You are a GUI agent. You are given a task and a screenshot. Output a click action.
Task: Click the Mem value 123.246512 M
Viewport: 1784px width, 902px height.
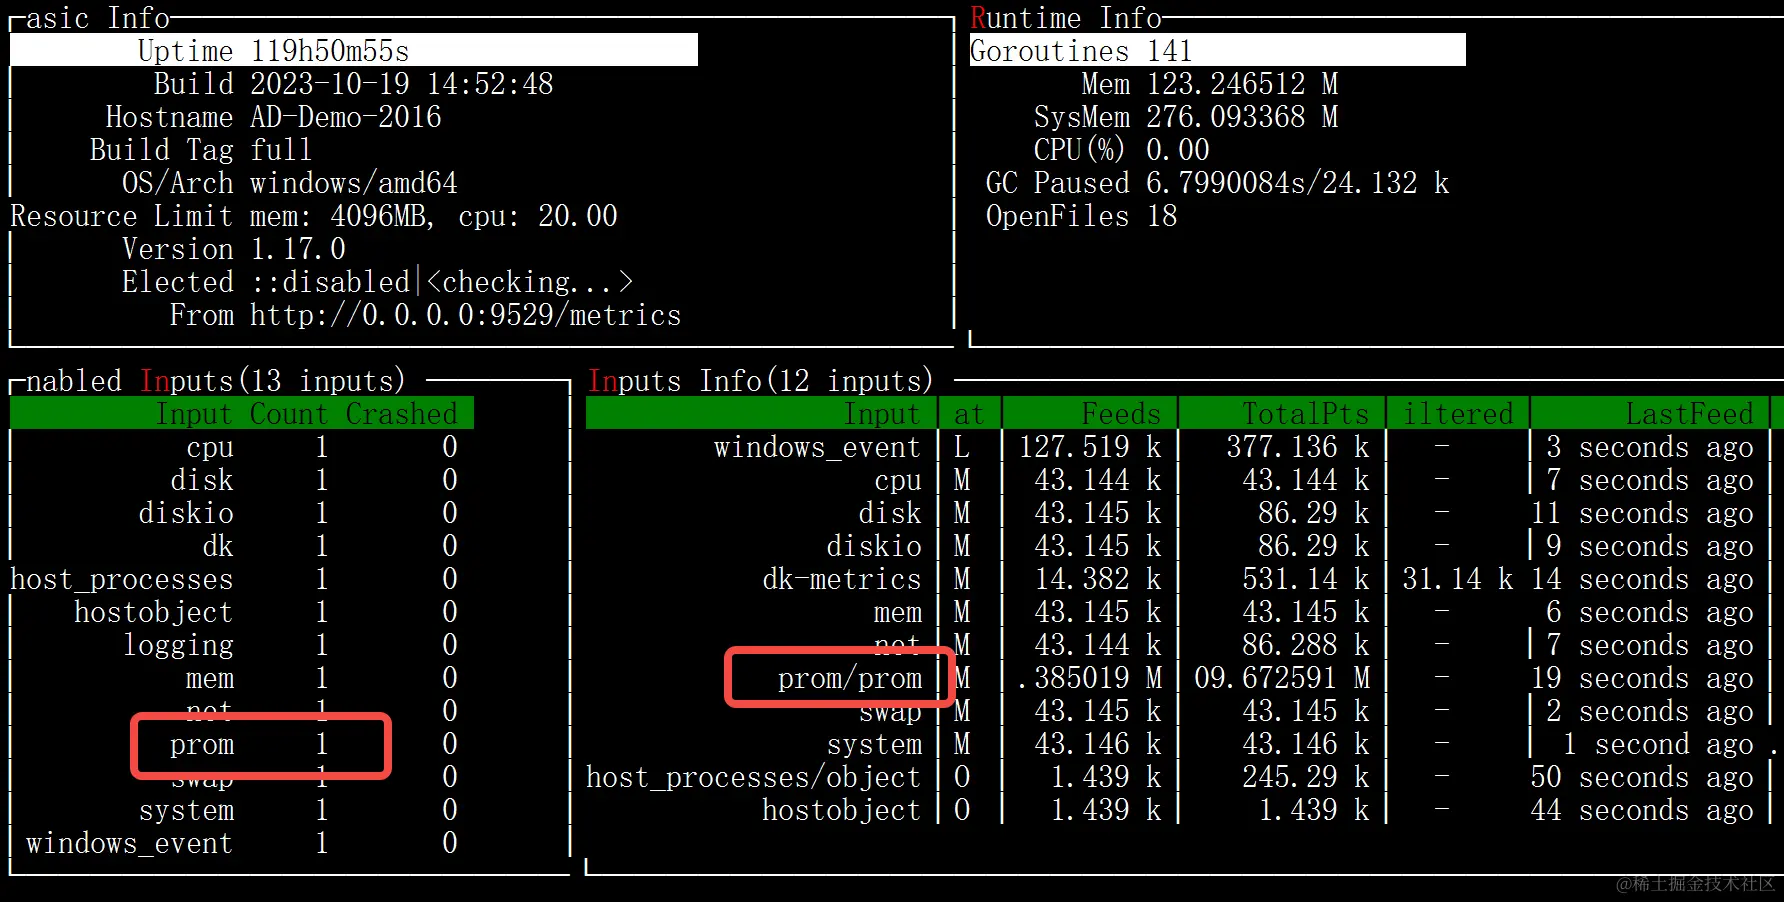coord(1242,83)
